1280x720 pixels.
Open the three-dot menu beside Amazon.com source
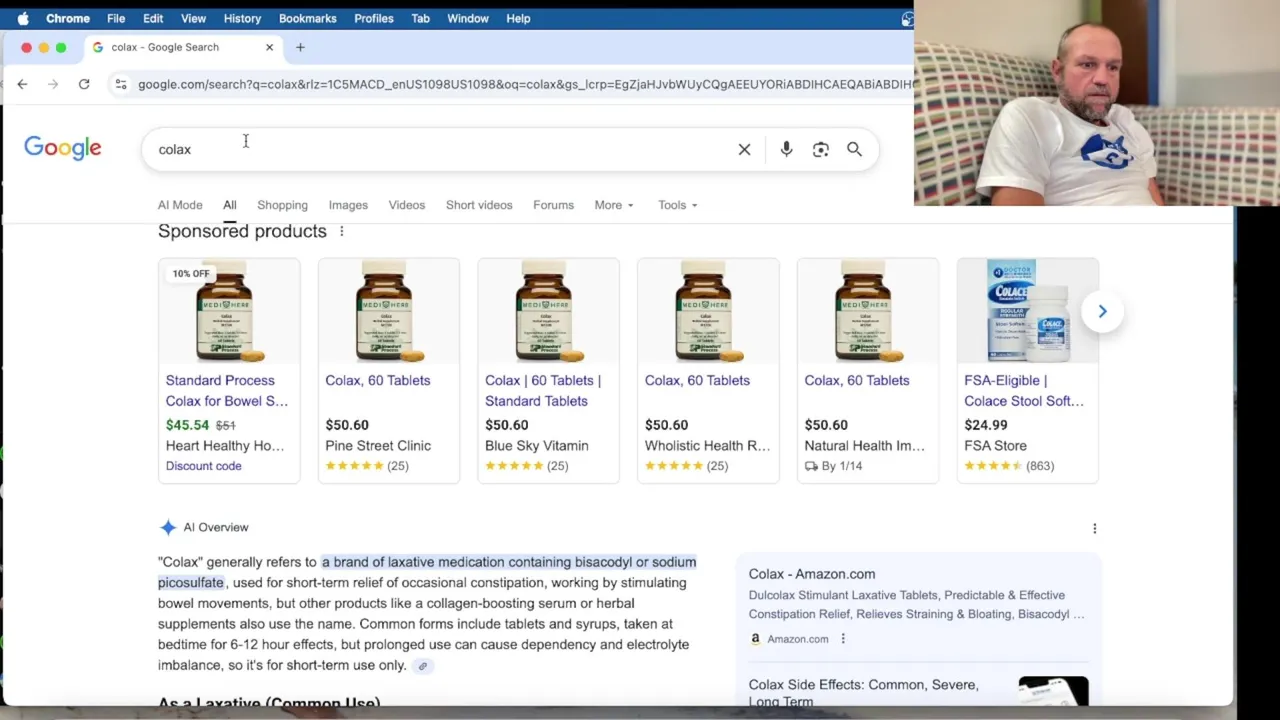coord(842,639)
